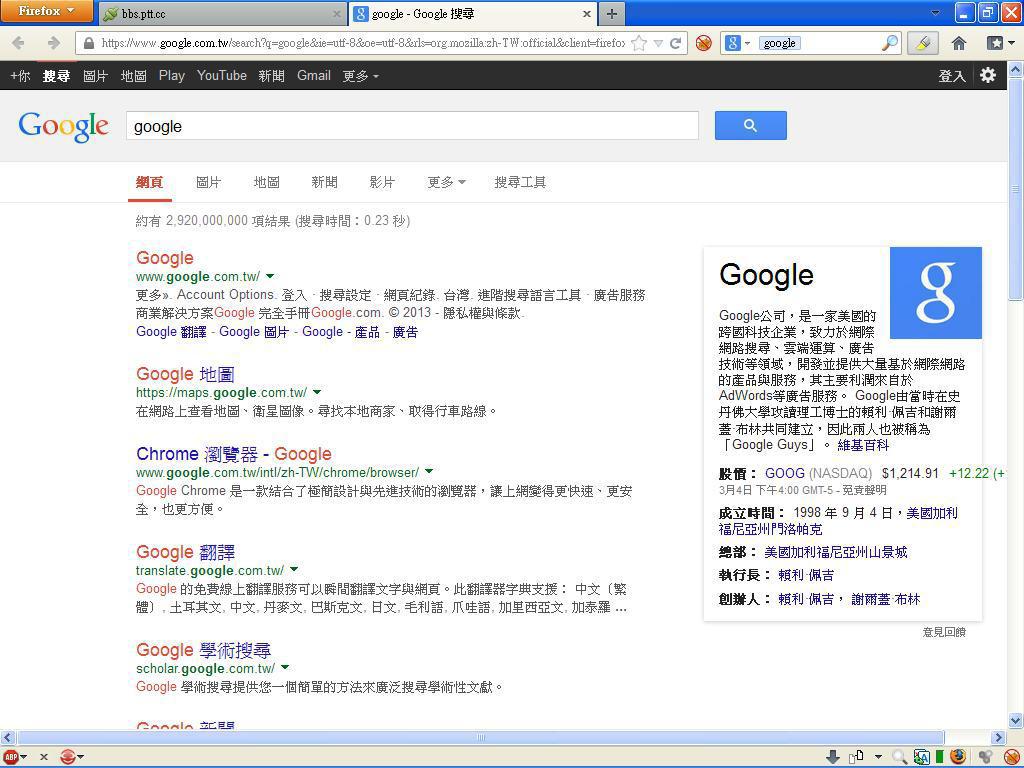
Task: Click the downloads arrow in status bar
Action: point(832,757)
